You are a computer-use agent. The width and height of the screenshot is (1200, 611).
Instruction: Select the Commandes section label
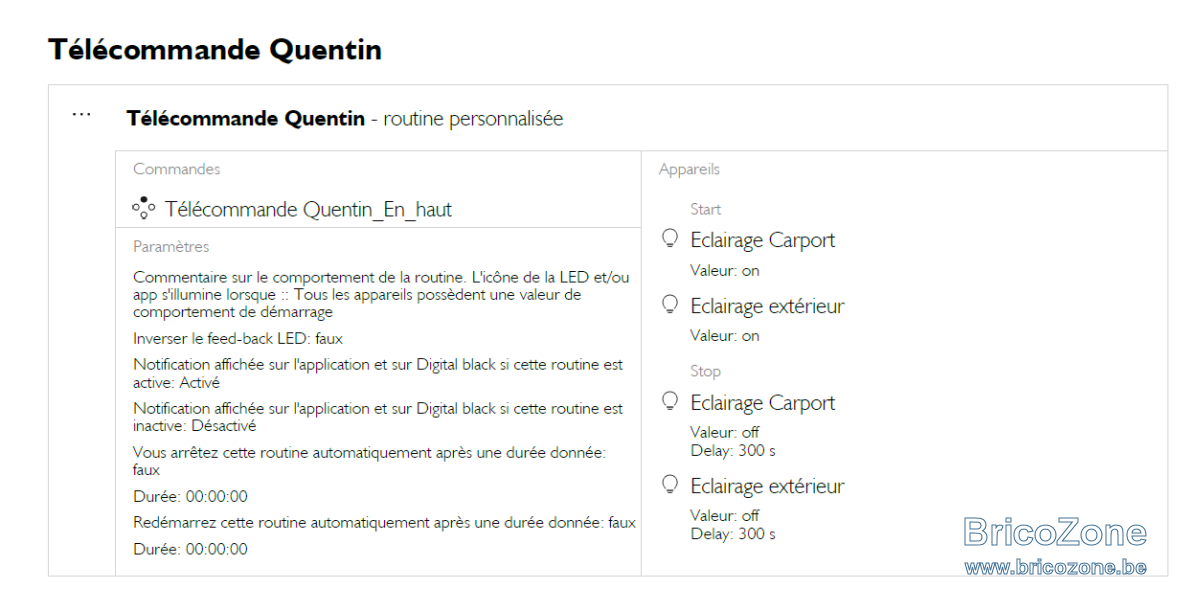pyautogui.click(x=177, y=170)
